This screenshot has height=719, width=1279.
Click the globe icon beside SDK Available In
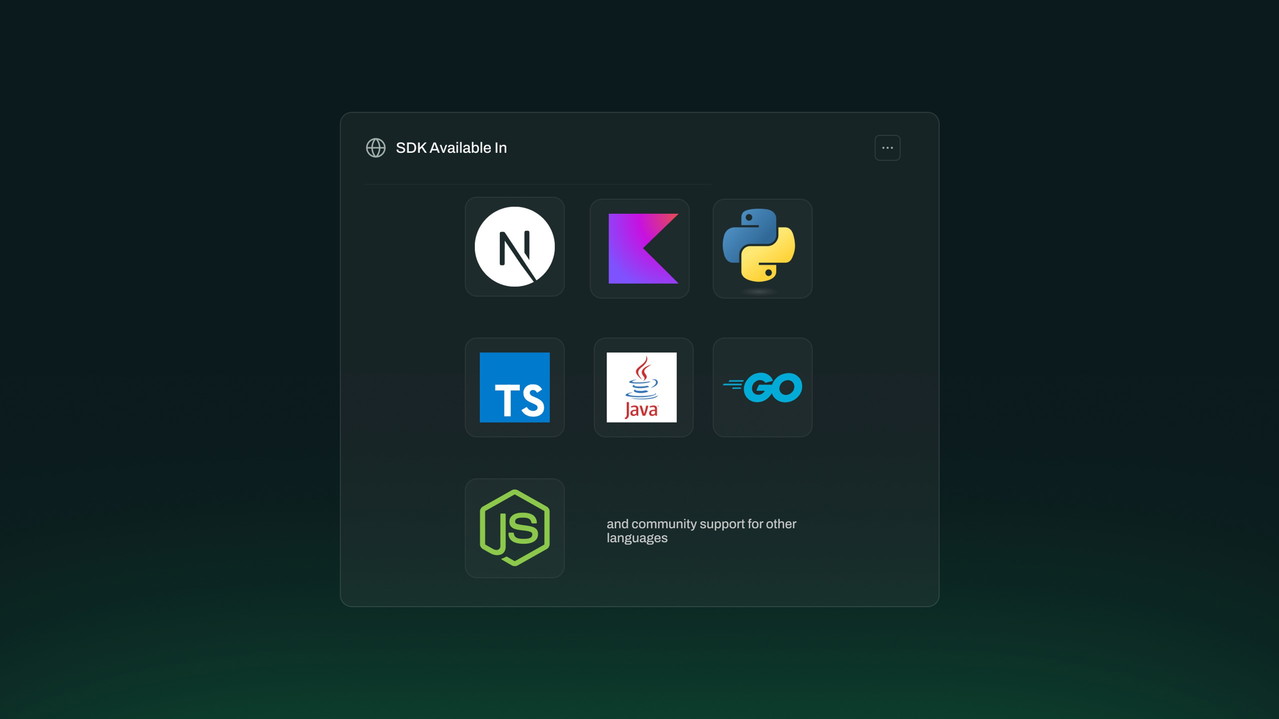376,148
